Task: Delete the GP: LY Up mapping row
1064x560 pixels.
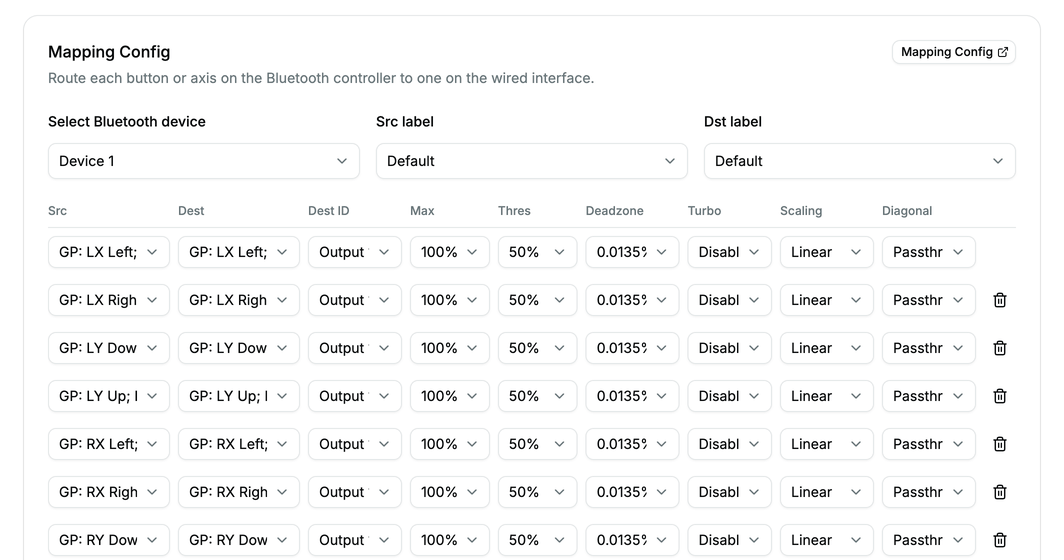Action: click(1000, 396)
